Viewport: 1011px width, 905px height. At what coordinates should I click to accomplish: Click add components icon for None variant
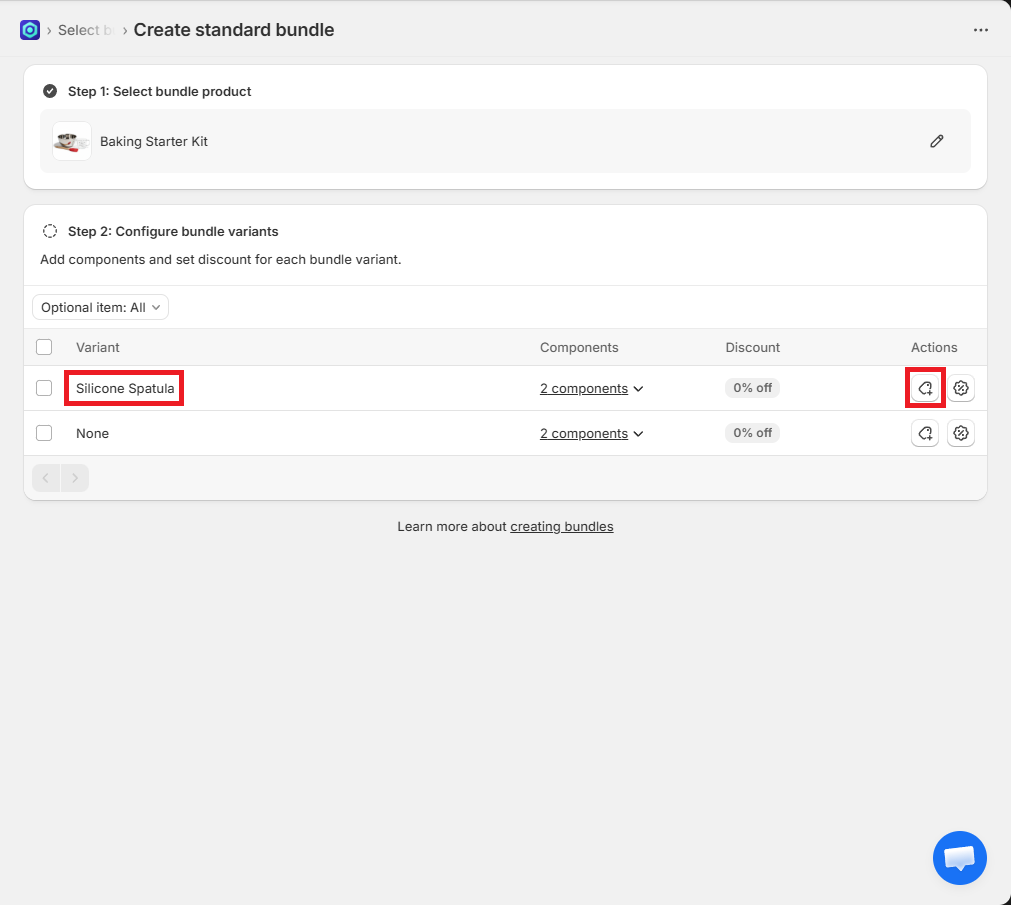point(925,433)
